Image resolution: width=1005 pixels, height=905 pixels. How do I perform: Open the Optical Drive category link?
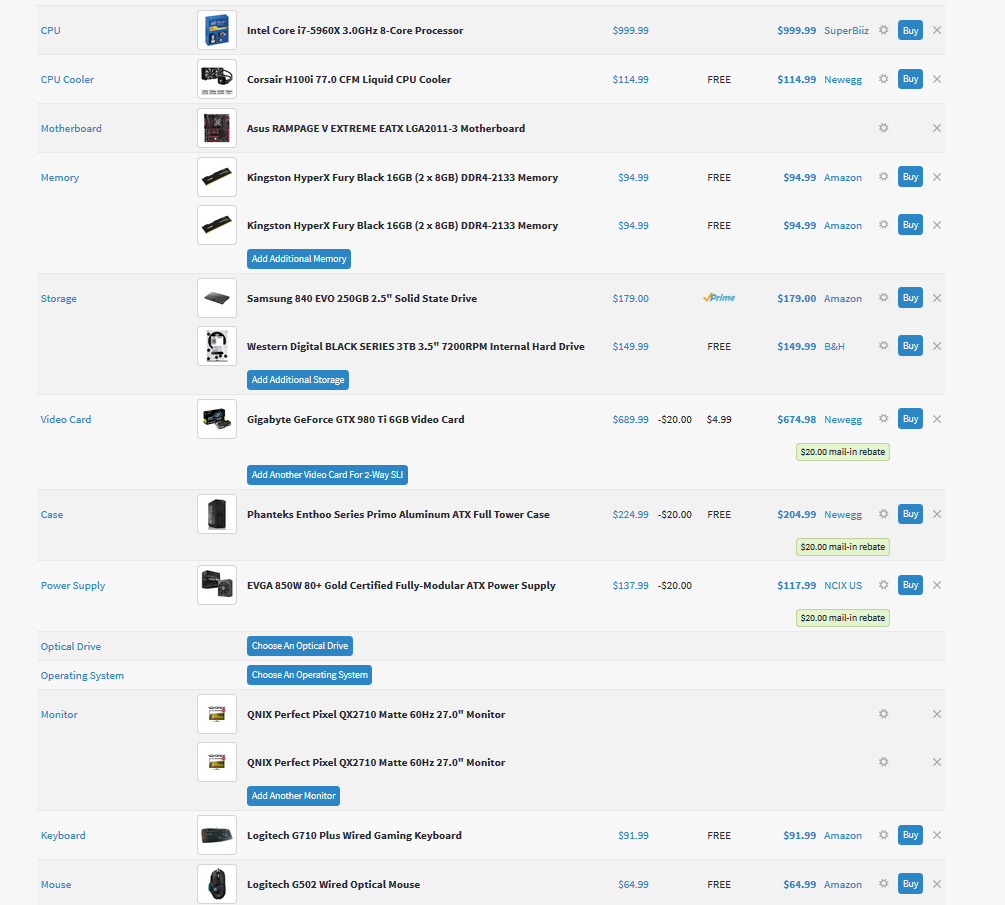[71, 646]
